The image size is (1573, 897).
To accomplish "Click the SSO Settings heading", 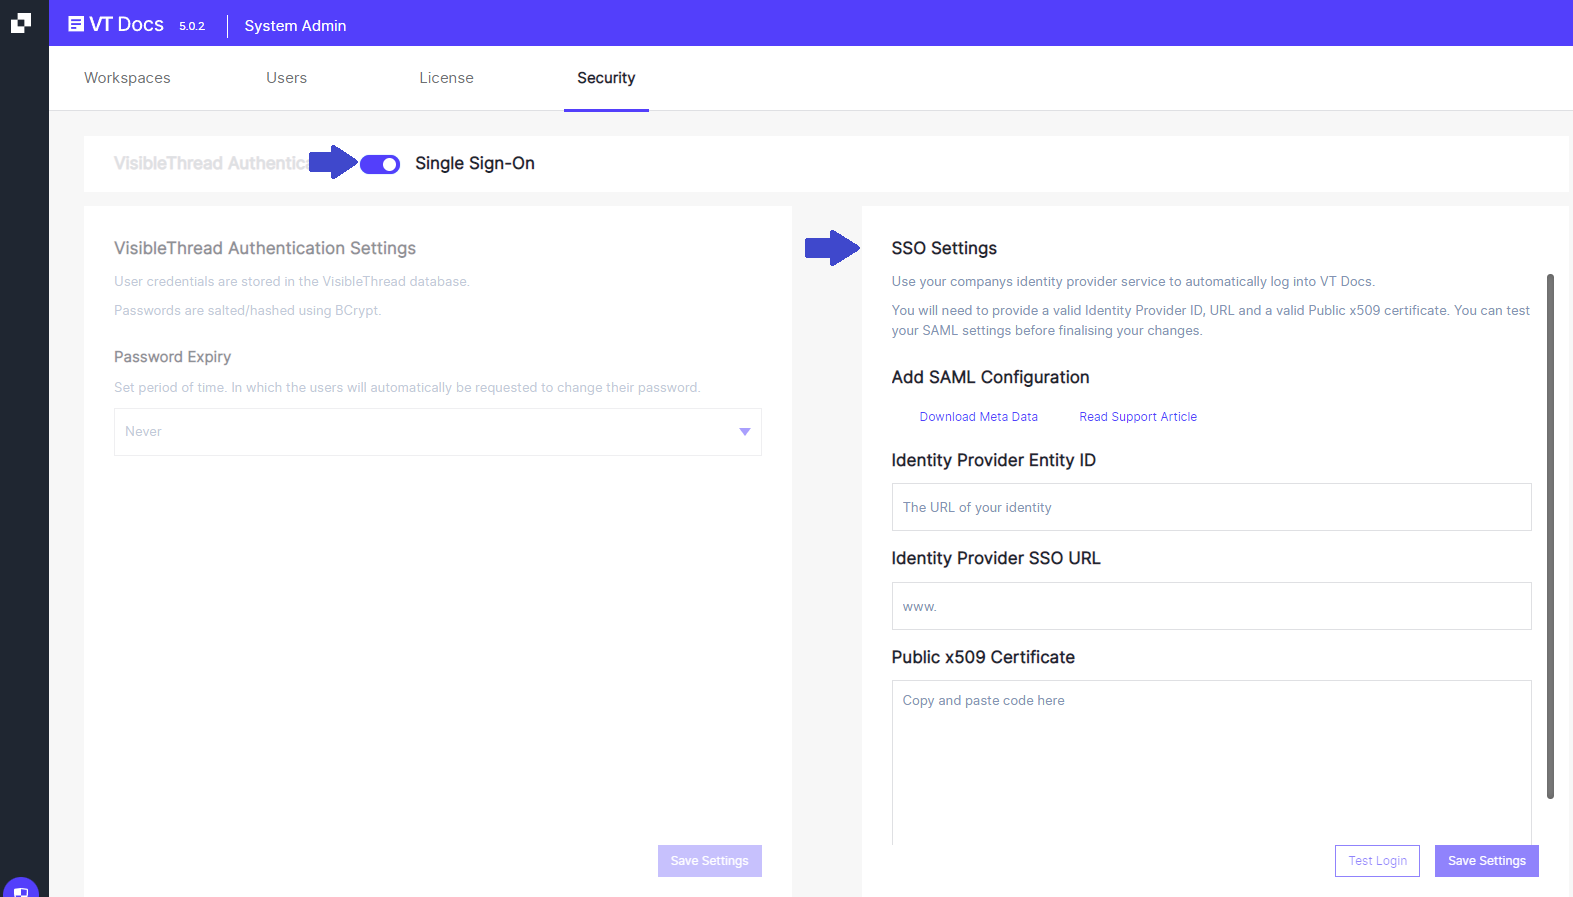I will pyautogui.click(x=944, y=248).
